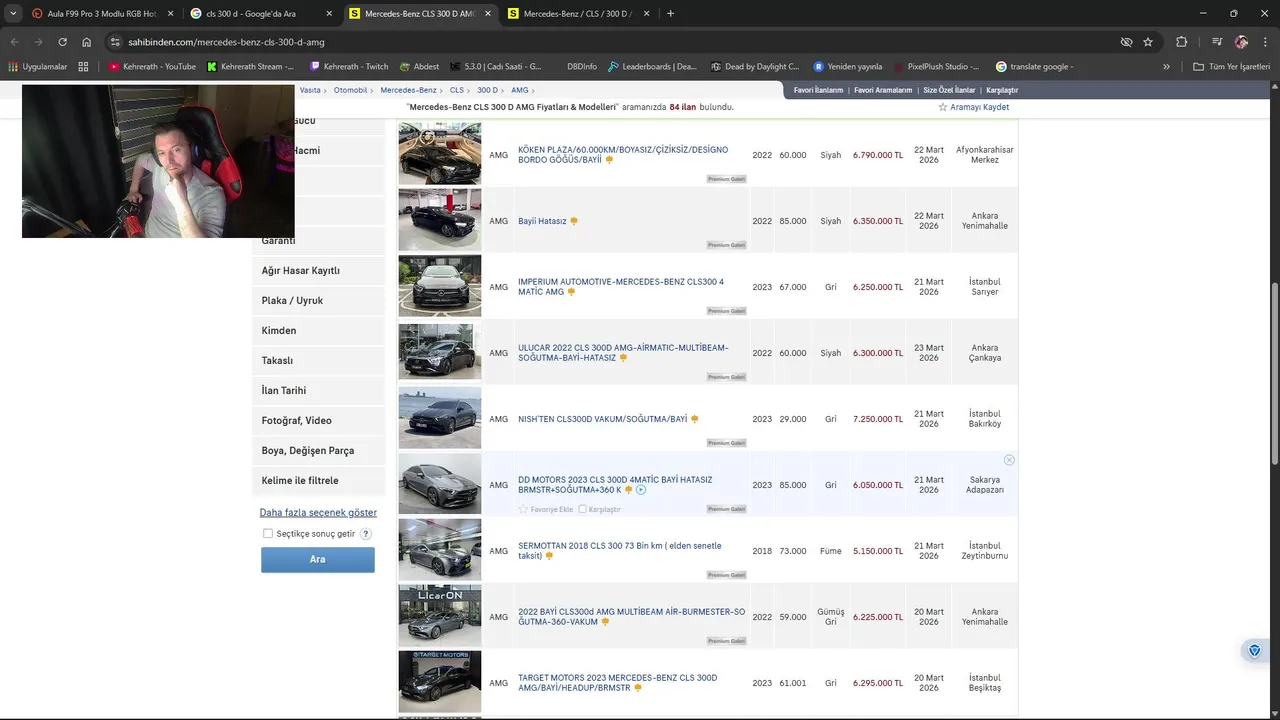This screenshot has width=1280, height=720.
Task: Expand the Plaka / Uyruk filter
Action: [x=318, y=301]
